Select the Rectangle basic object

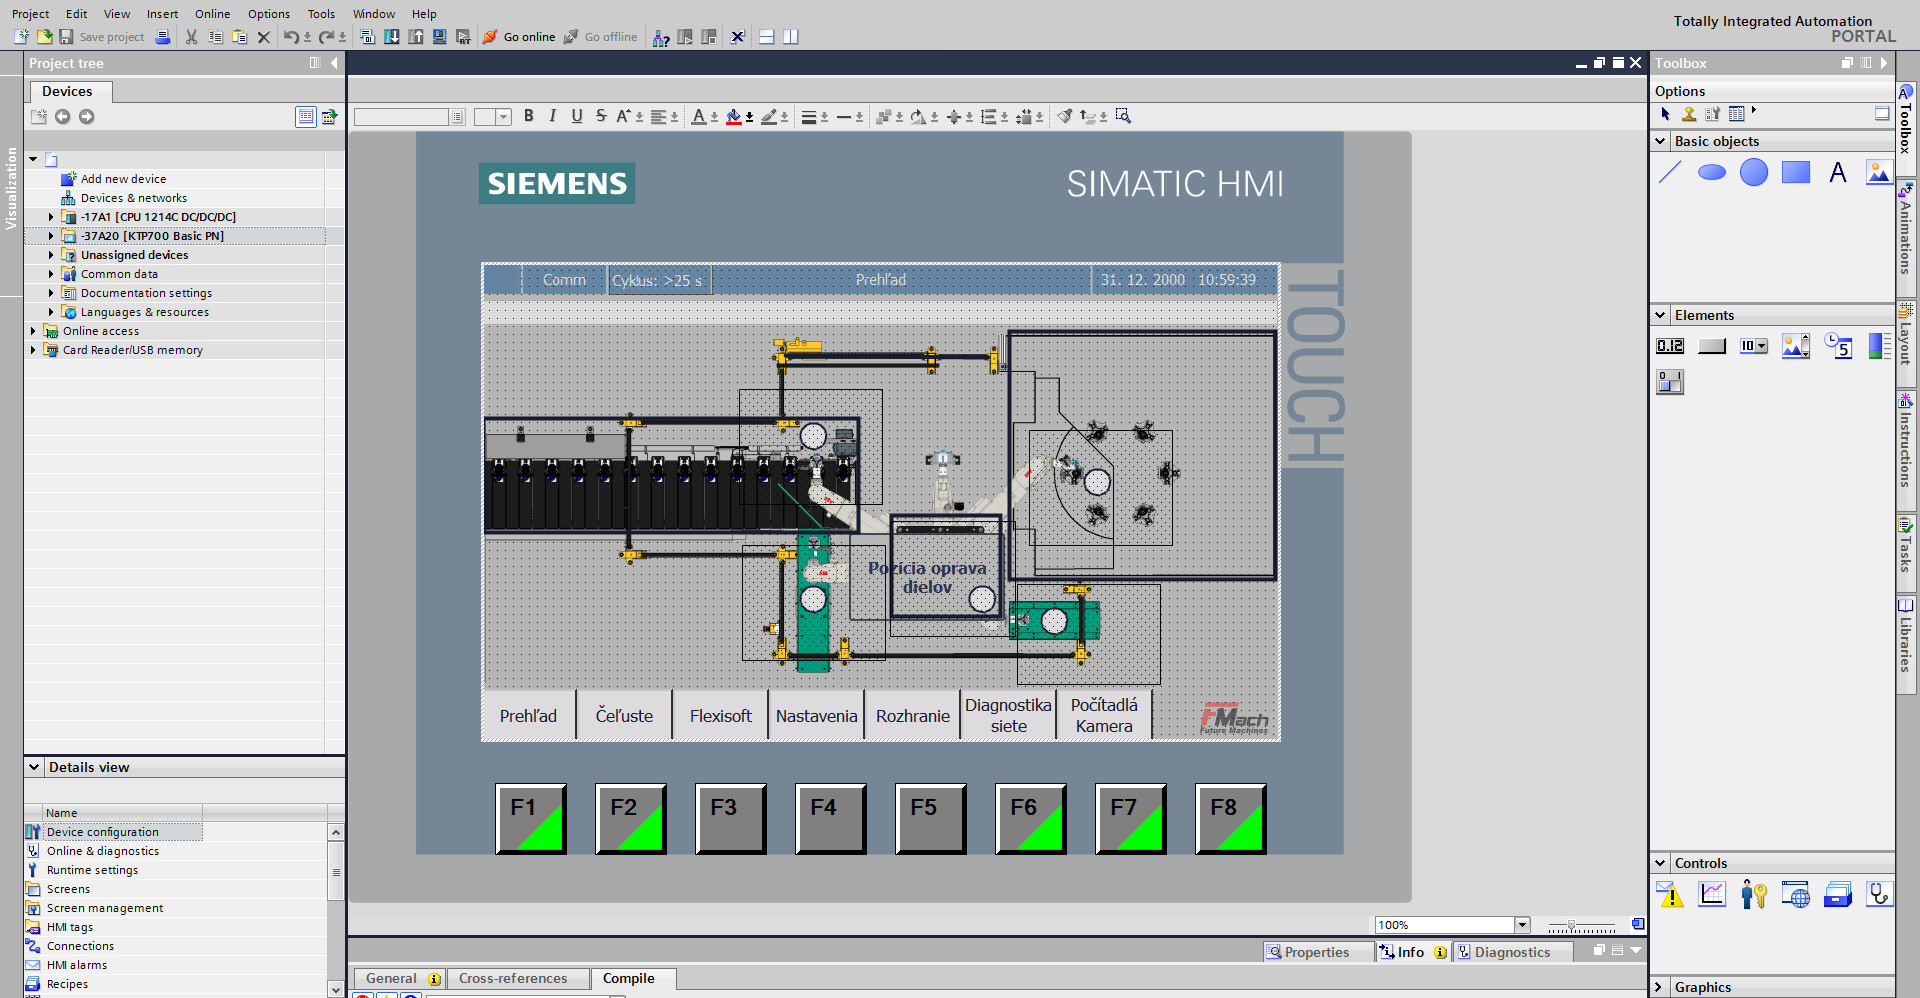coord(1796,172)
